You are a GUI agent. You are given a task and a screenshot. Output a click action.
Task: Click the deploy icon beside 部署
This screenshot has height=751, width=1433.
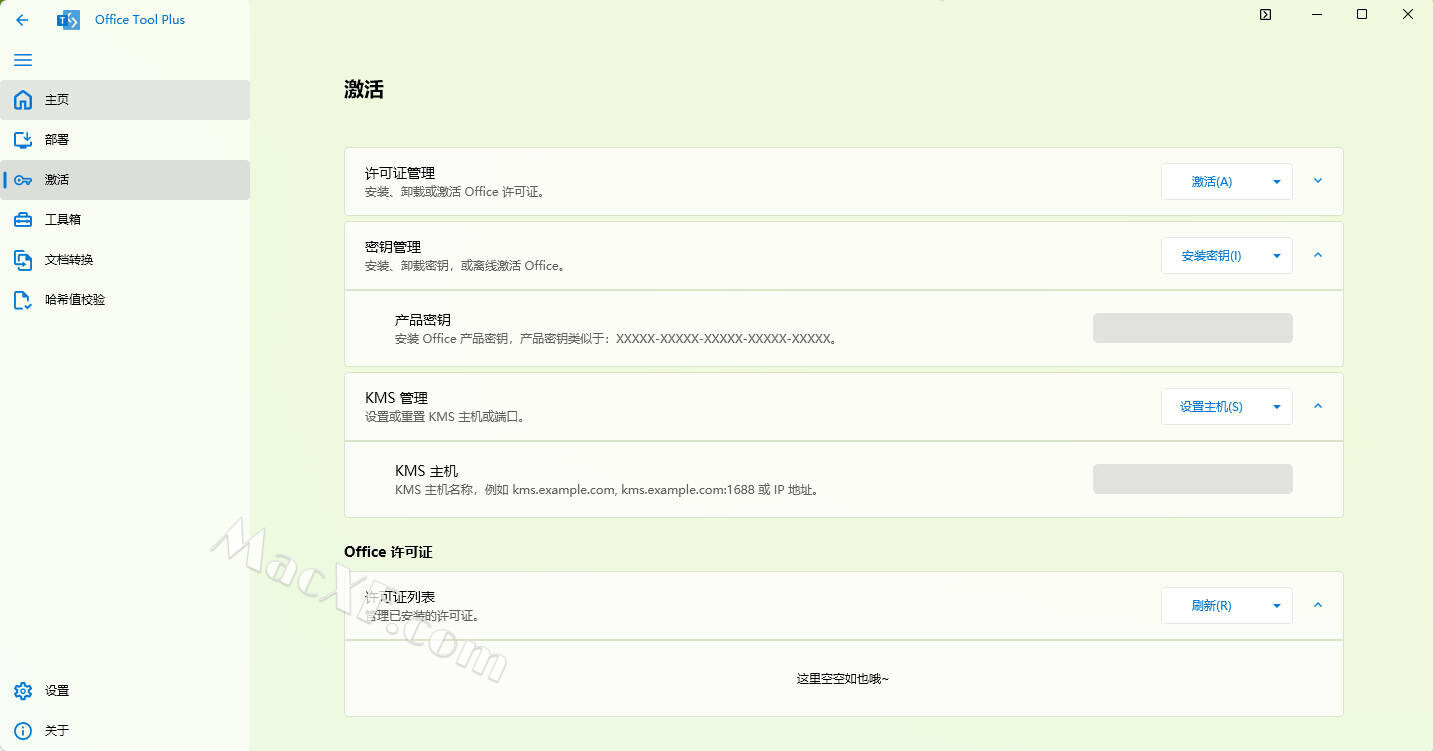(23, 140)
